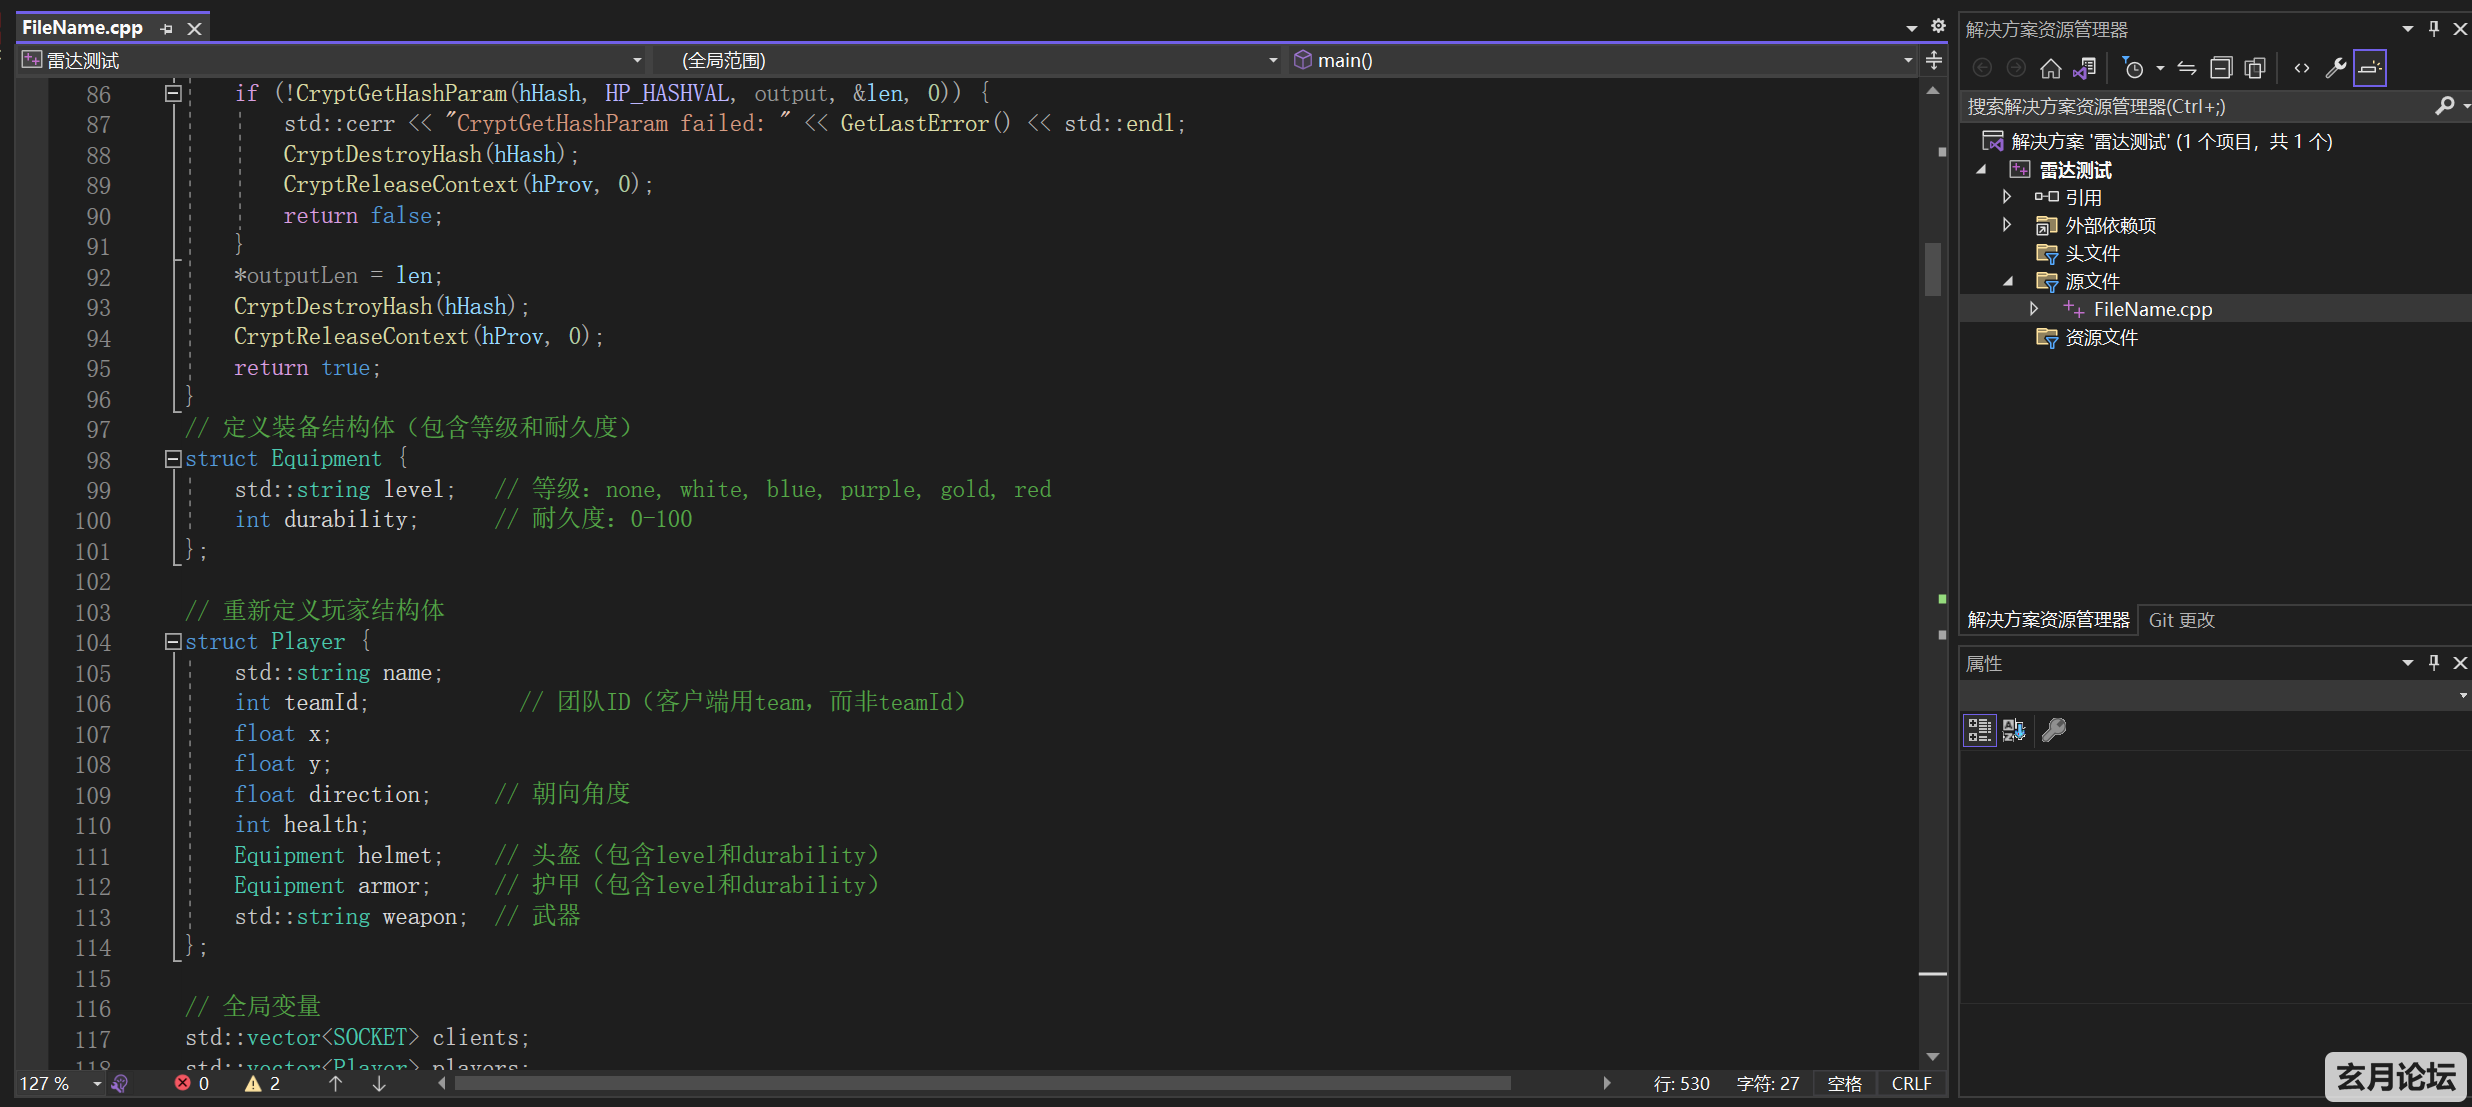Collapse all items in Solution Explorer
This screenshot has height=1107, width=2472.
coord(2221,68)
